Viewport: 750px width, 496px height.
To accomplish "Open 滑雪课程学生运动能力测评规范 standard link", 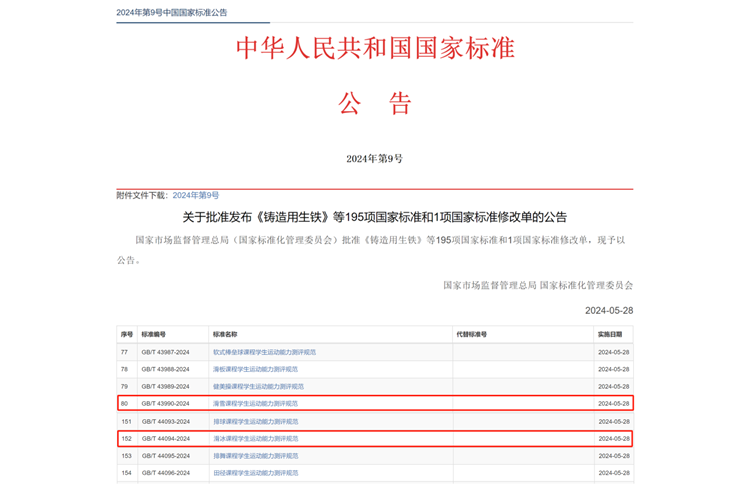I will click(255, 403).
